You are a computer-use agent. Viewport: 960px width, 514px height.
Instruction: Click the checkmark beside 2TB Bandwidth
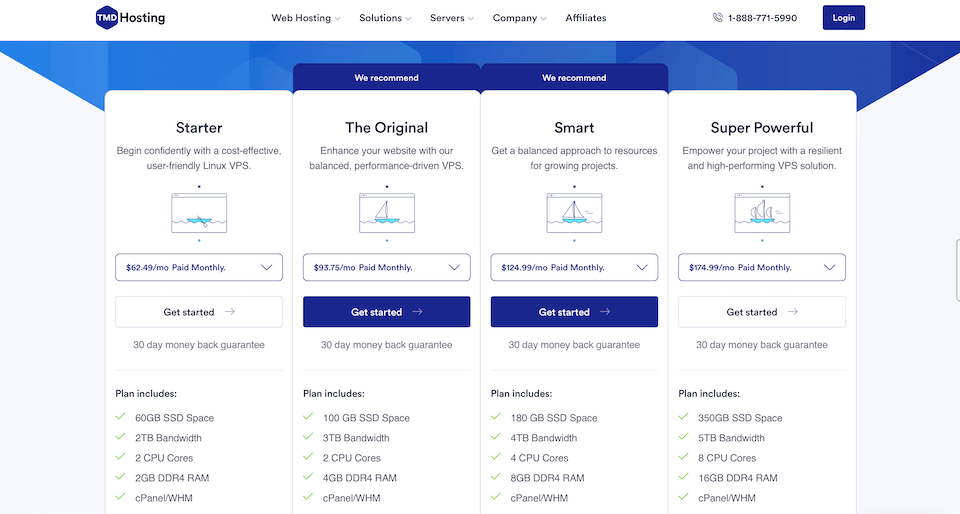pos(121,437)
